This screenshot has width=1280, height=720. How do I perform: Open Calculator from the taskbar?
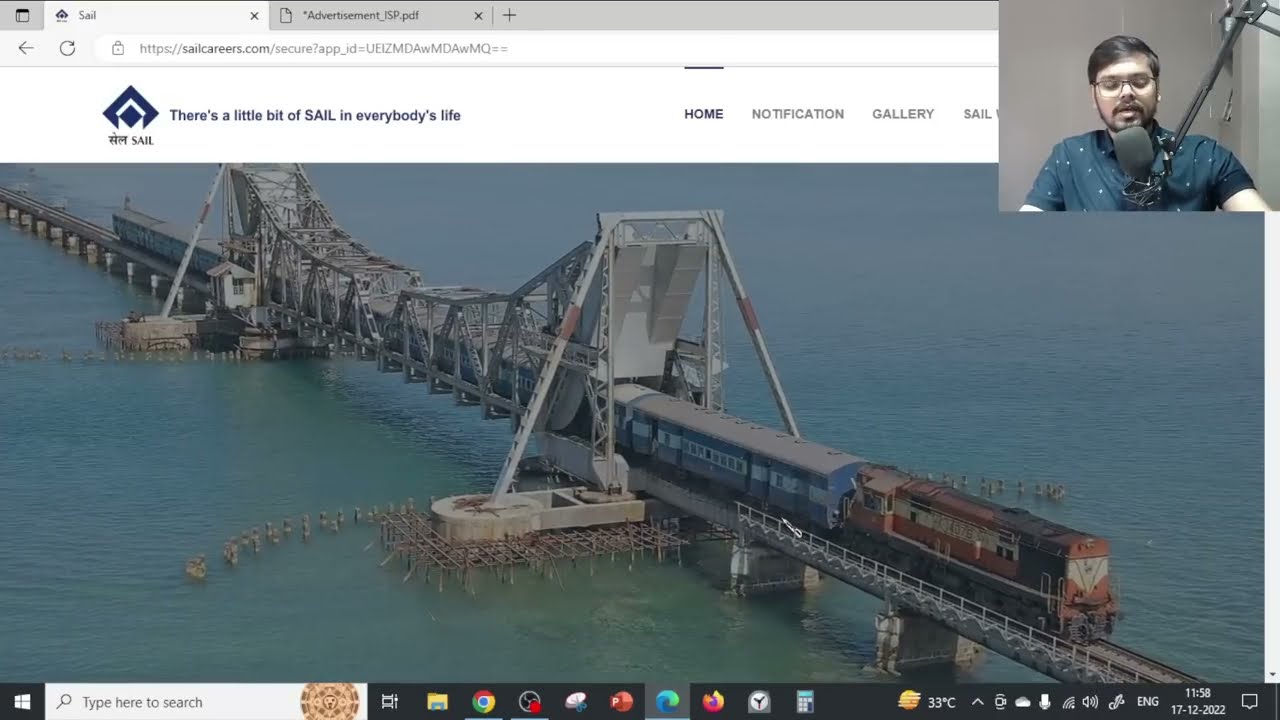tap(805, 702)
